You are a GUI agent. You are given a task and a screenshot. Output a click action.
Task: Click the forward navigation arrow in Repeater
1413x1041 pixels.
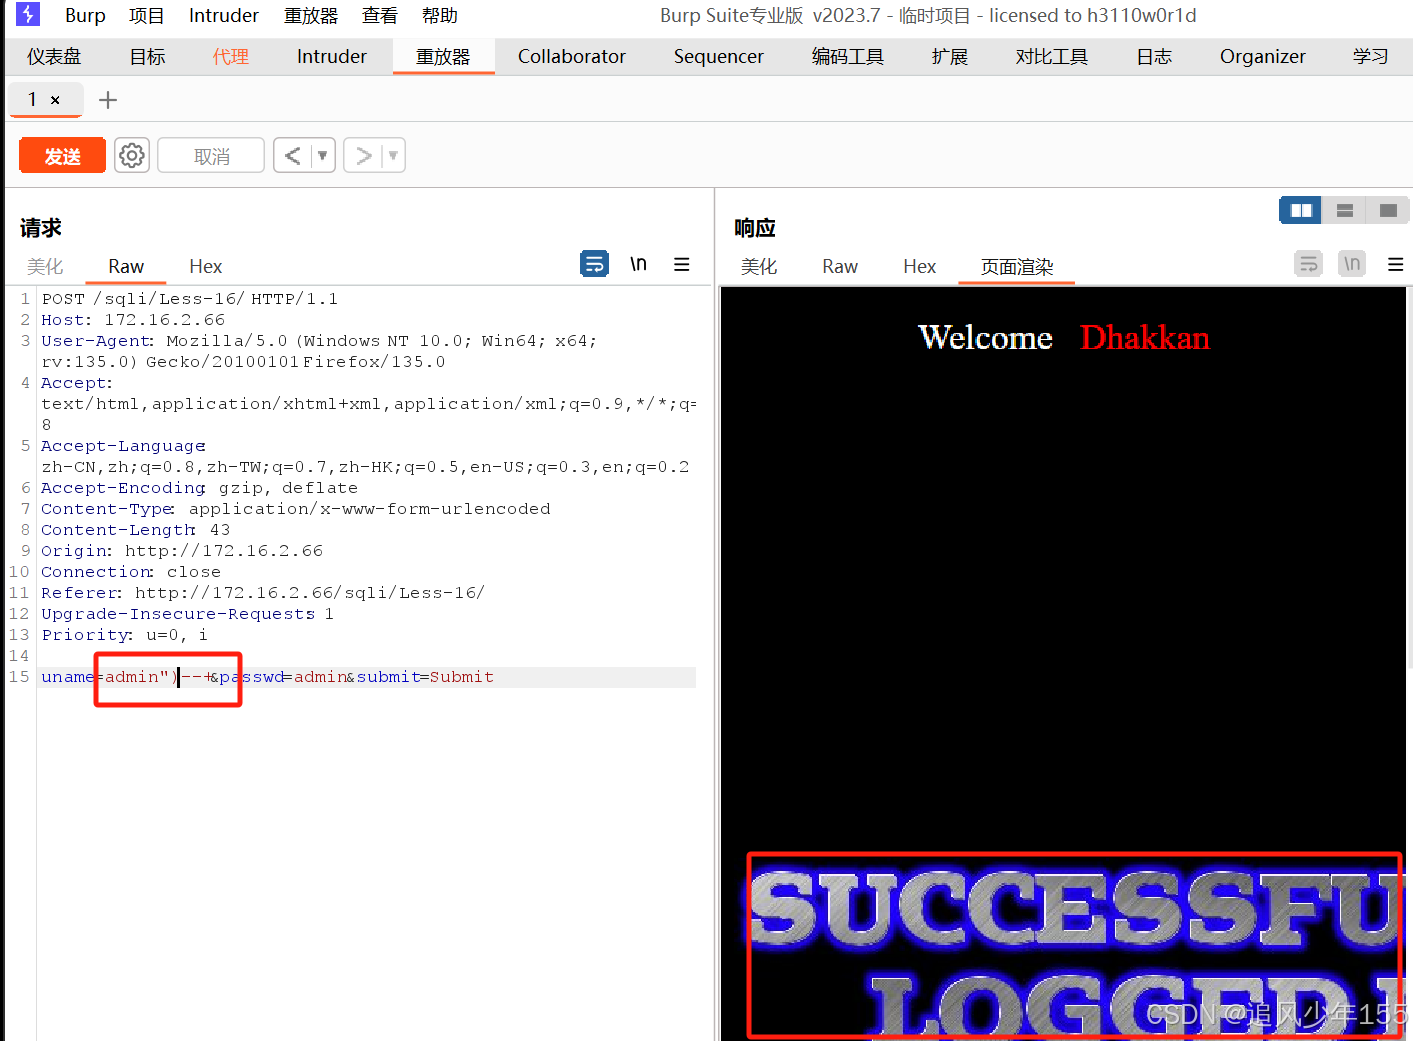pyautogui.click(x=364, y=155)
